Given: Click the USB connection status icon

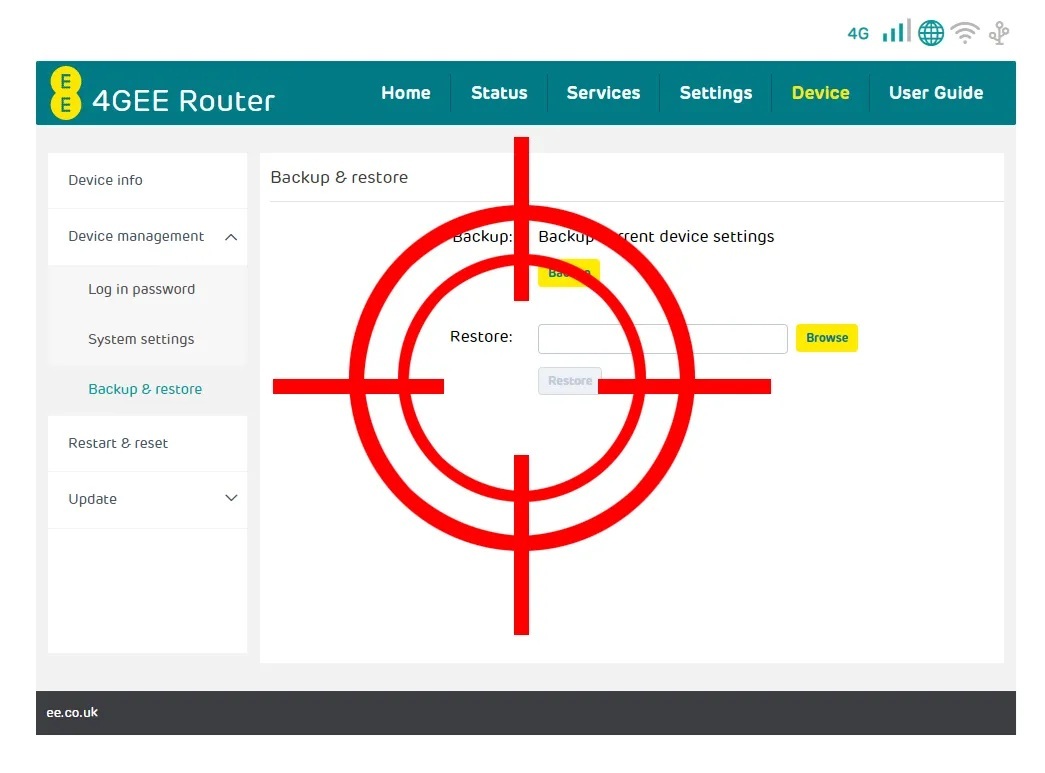Looking at the screenshot, I should coord(998,32).
